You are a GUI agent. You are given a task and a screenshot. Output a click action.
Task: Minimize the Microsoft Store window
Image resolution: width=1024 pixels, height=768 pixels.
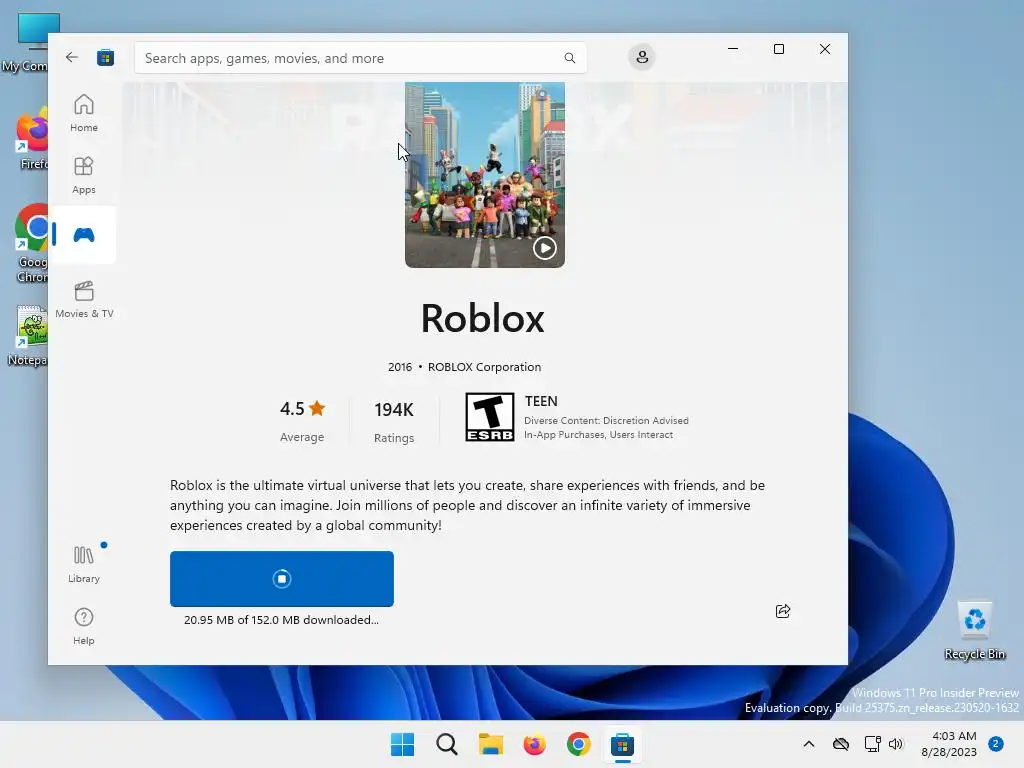733,49
